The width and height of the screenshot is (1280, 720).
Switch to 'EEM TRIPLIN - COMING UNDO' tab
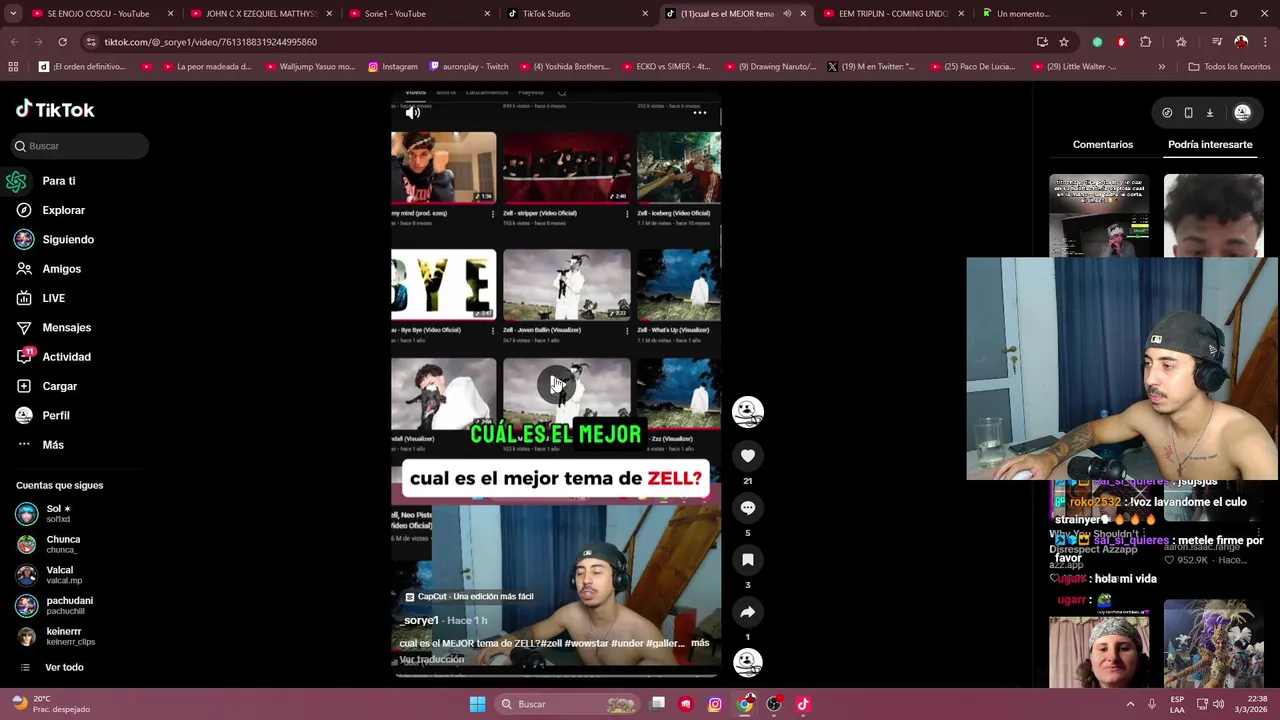coord(893,14)
